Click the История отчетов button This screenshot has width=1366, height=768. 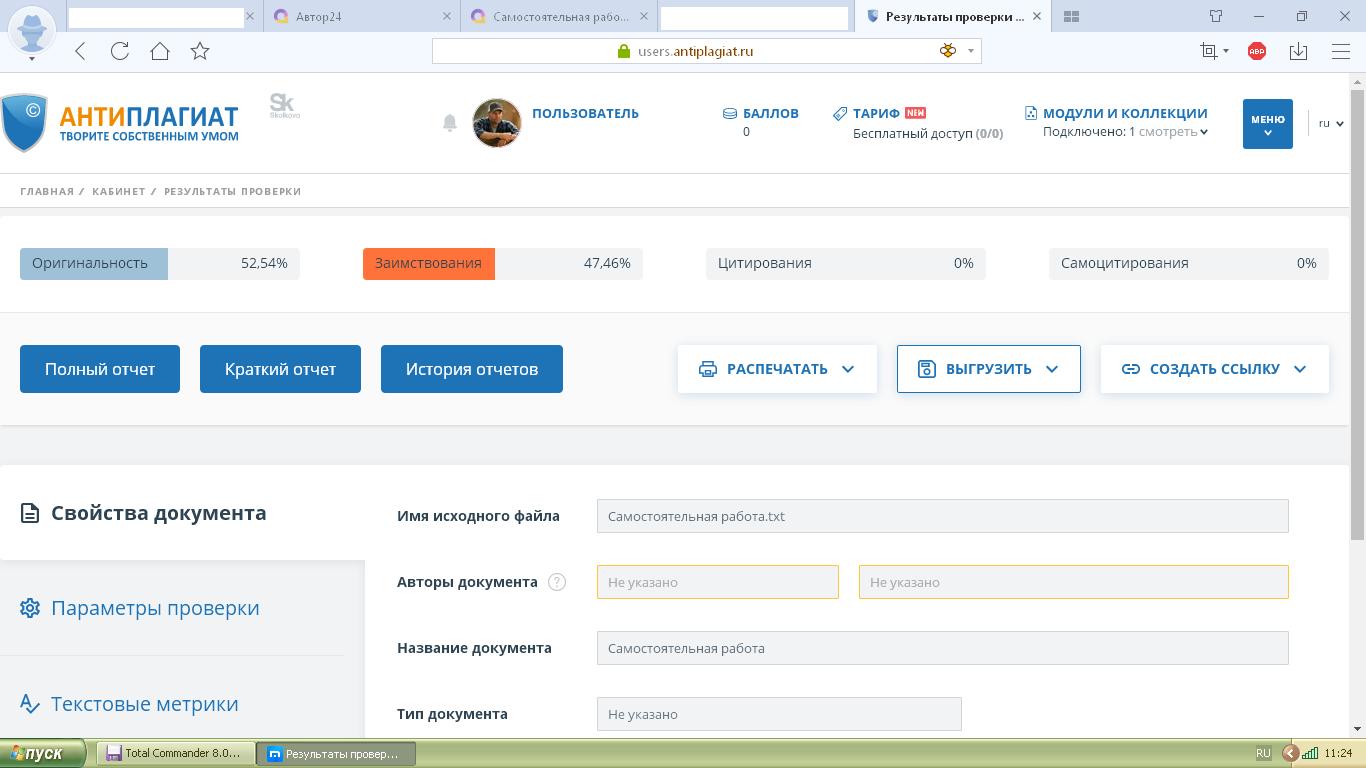pos(471,369)
